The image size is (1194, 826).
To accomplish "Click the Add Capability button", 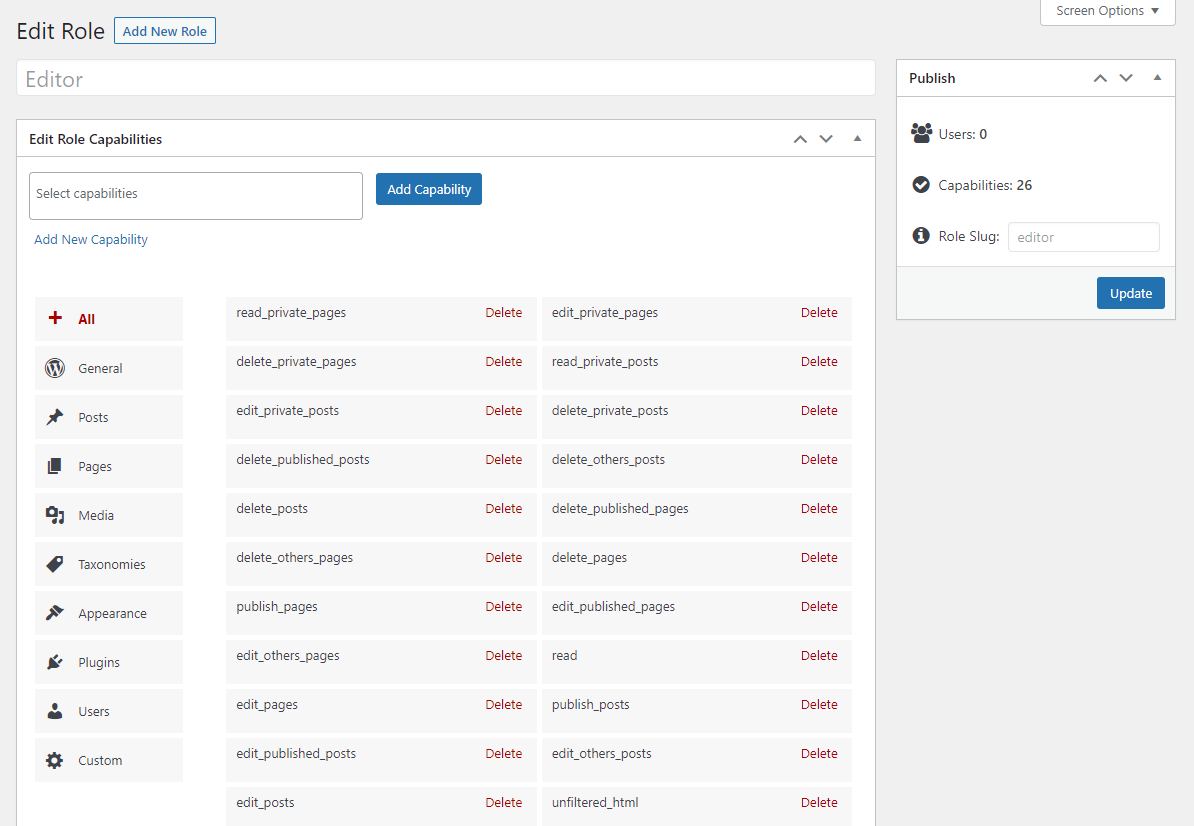I will [429, 189].
